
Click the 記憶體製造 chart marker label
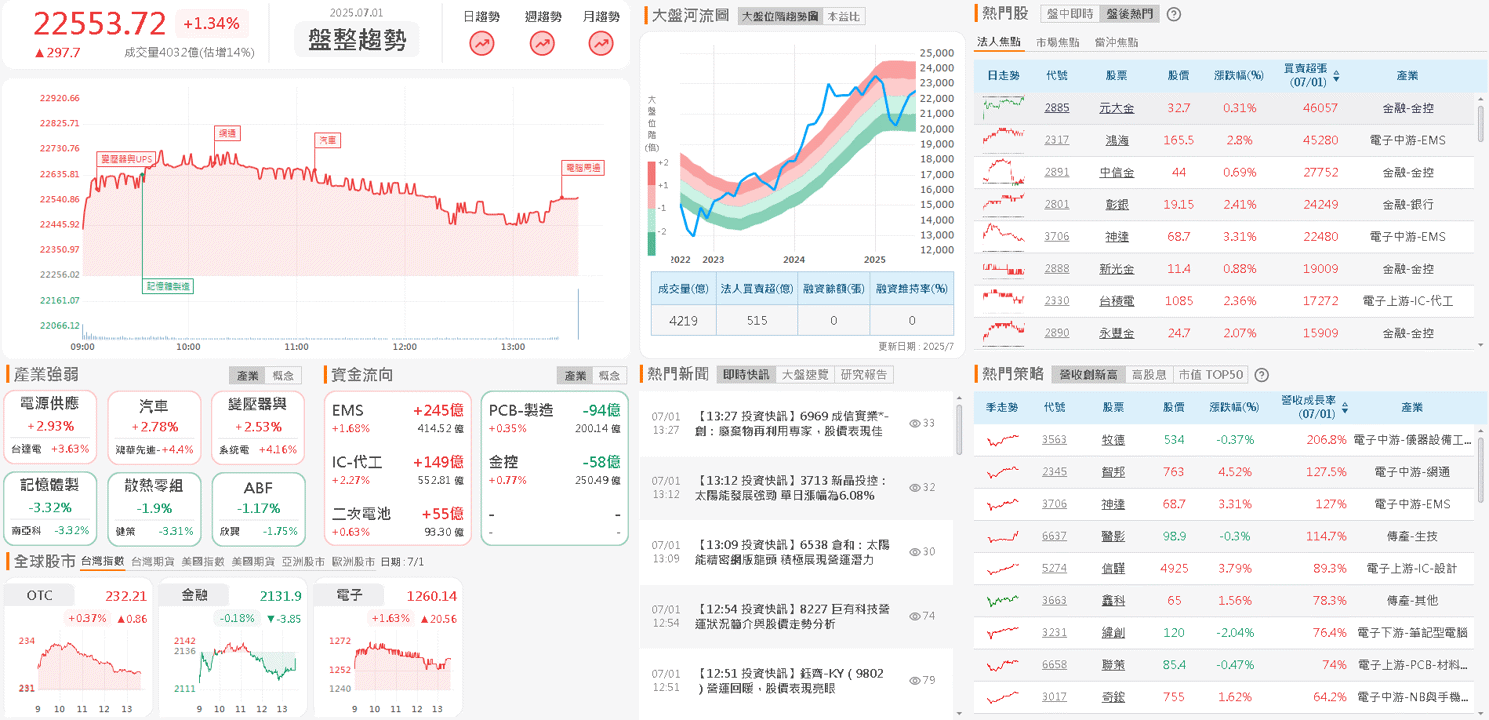(x=168, y=287)
